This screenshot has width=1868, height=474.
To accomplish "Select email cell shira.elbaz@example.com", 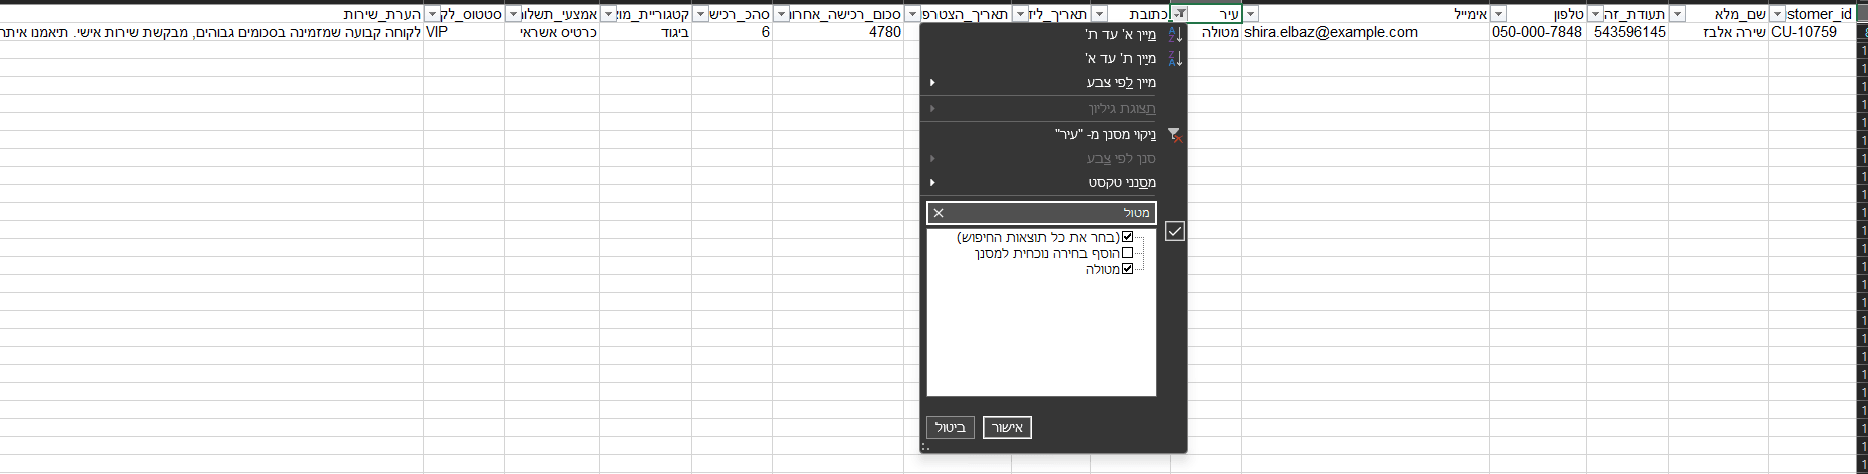I will click(x=1365, y=32).
